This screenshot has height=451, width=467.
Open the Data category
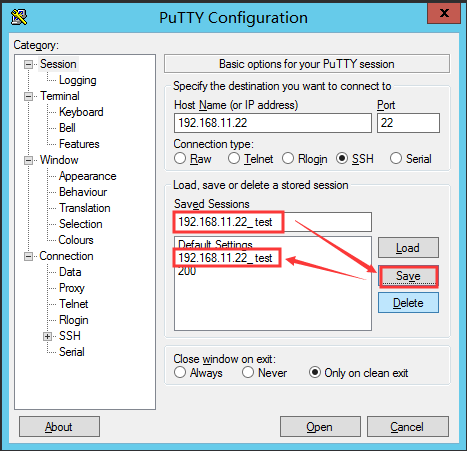[x=70, y=272]
